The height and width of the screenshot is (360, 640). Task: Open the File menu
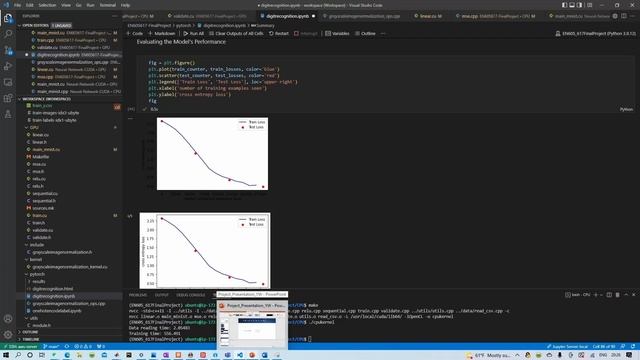point(18,5)
